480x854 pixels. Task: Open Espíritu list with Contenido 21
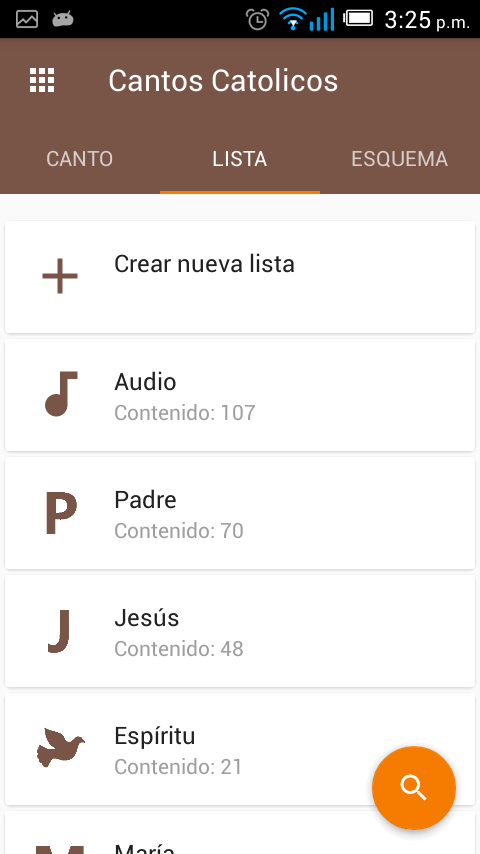pos(240,749)
